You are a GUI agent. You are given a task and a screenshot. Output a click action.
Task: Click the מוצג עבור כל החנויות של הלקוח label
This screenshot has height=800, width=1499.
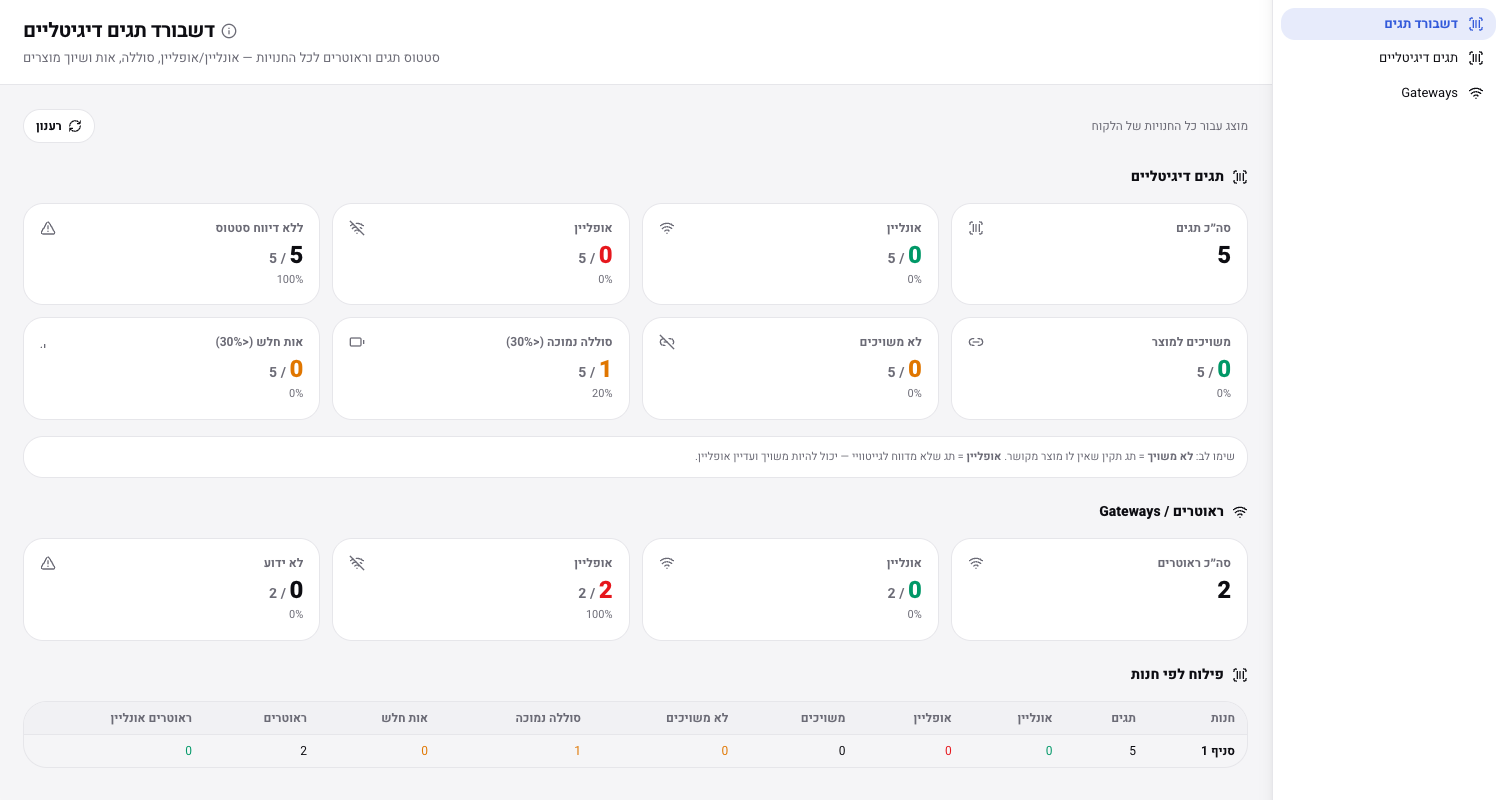(x=1169, y=126)
